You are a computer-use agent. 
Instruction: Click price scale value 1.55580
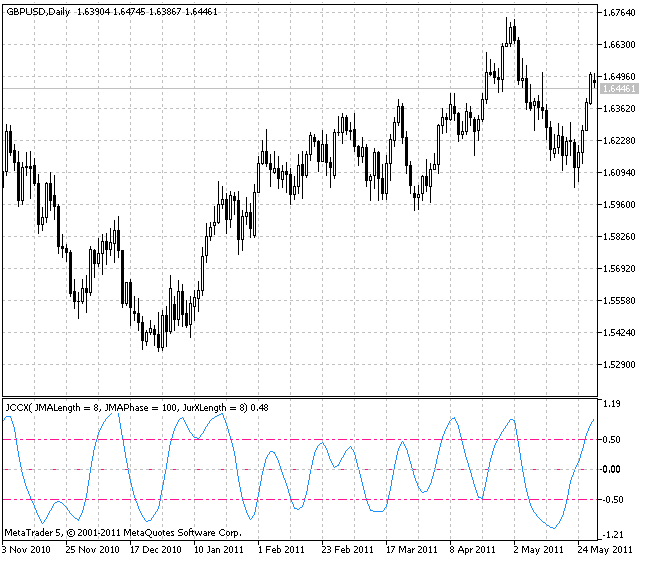619,301
